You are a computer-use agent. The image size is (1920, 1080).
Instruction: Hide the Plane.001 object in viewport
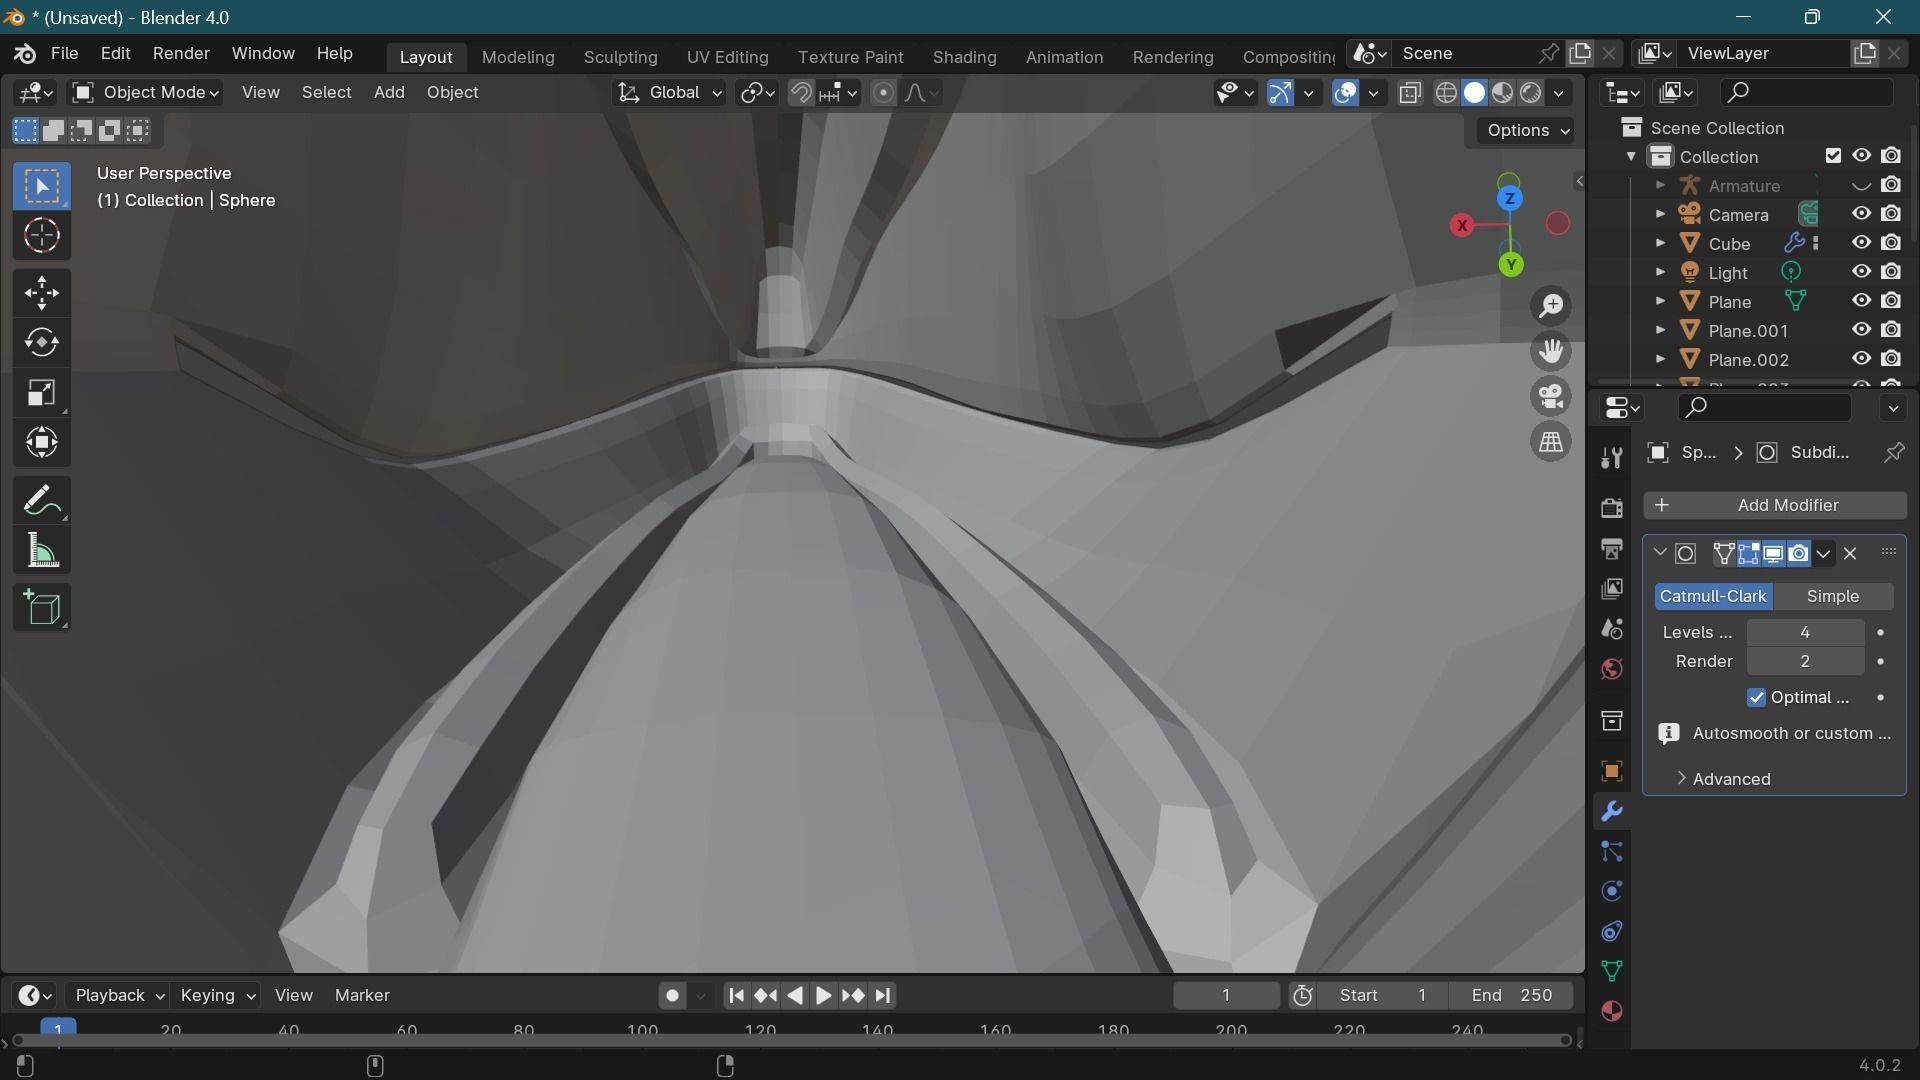point(1861,330)
